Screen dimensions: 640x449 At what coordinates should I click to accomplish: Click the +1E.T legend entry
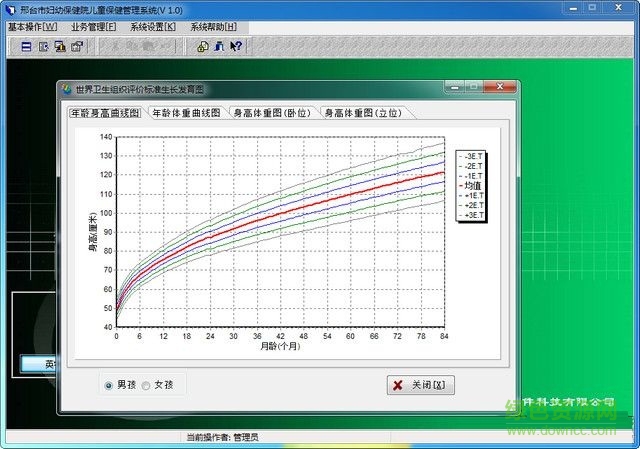tap(471, 196)
